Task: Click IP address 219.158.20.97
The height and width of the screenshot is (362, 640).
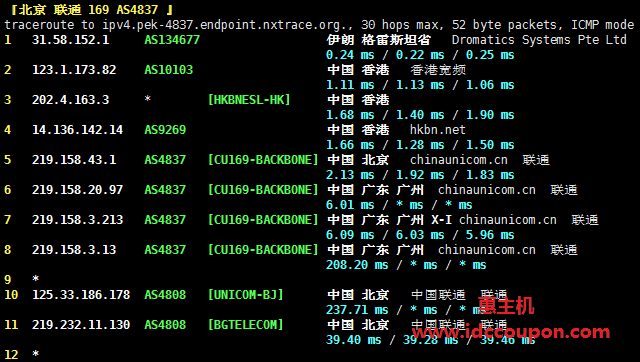Action: point(78,190)
